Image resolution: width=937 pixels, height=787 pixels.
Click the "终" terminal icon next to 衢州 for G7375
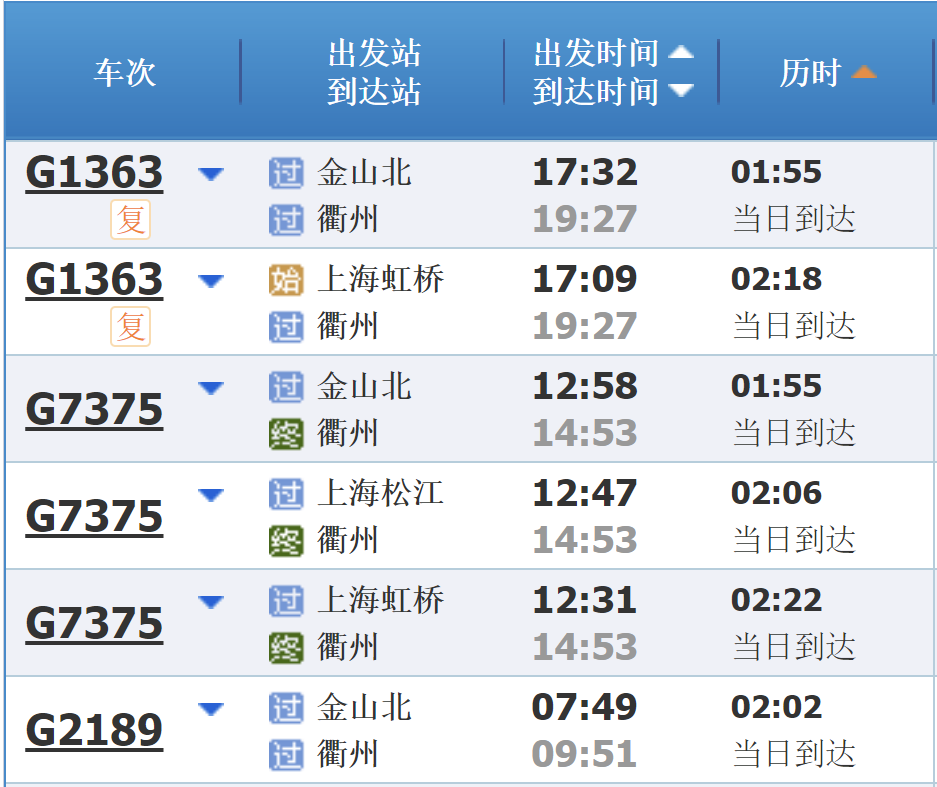pyautogui.click(x=285, y=433)
